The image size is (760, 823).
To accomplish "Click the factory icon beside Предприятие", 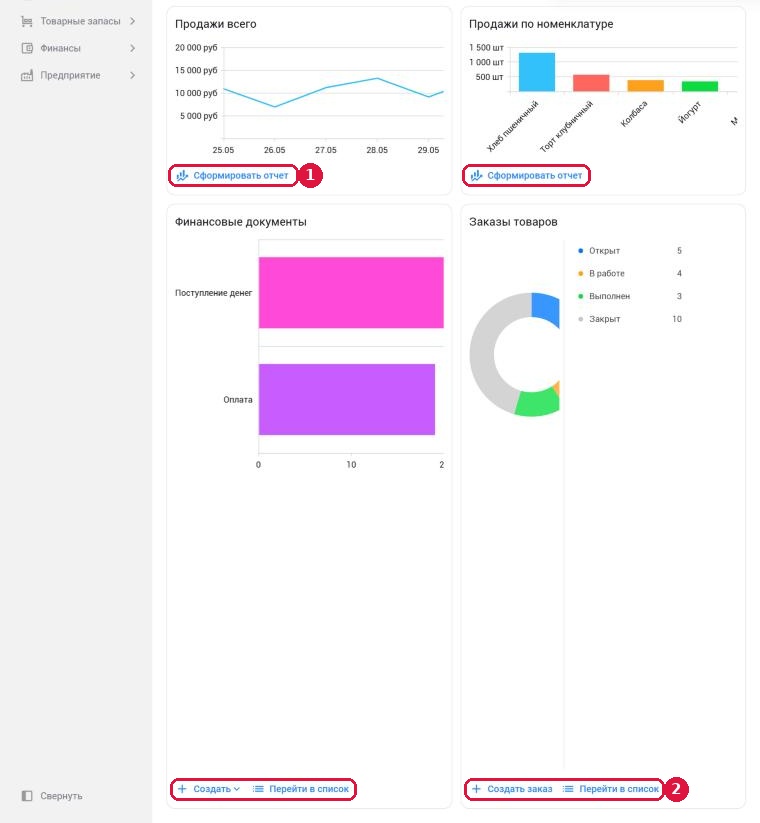I will (x=27, y=75).
